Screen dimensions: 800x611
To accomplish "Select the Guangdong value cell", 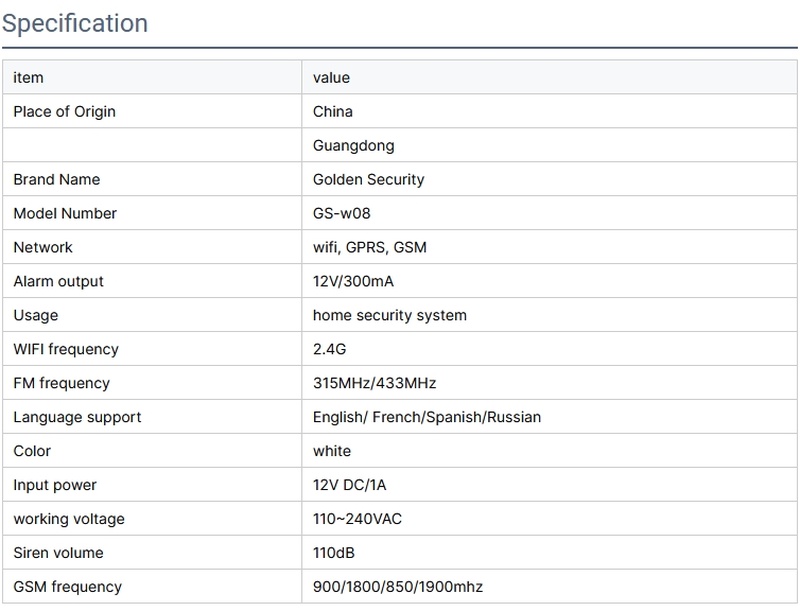I will (354, 146).
